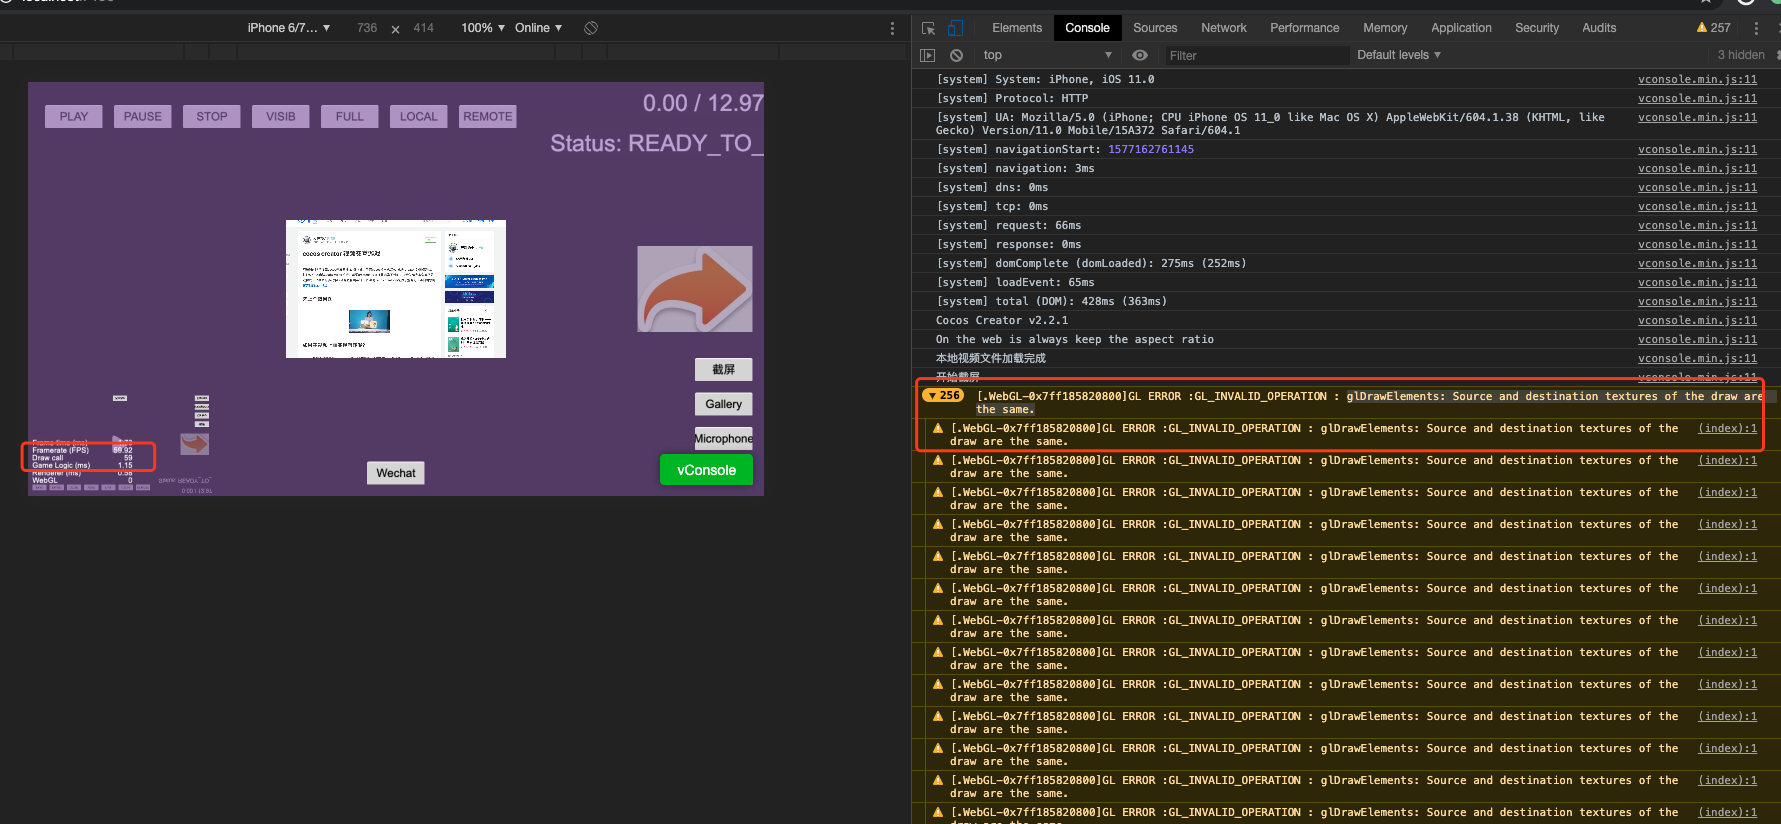Image resolution: width=1781 pixels, height=824 pixels.
Task: Click the LOCAL button
Action: (419, 117)
